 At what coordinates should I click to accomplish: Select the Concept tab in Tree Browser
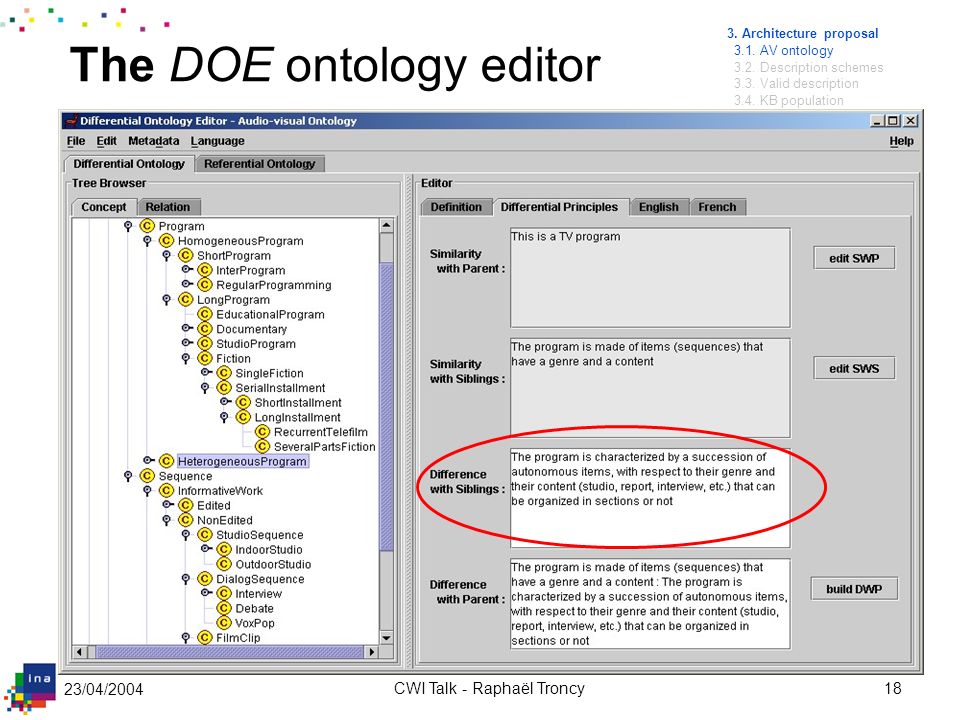click(103, 207)
